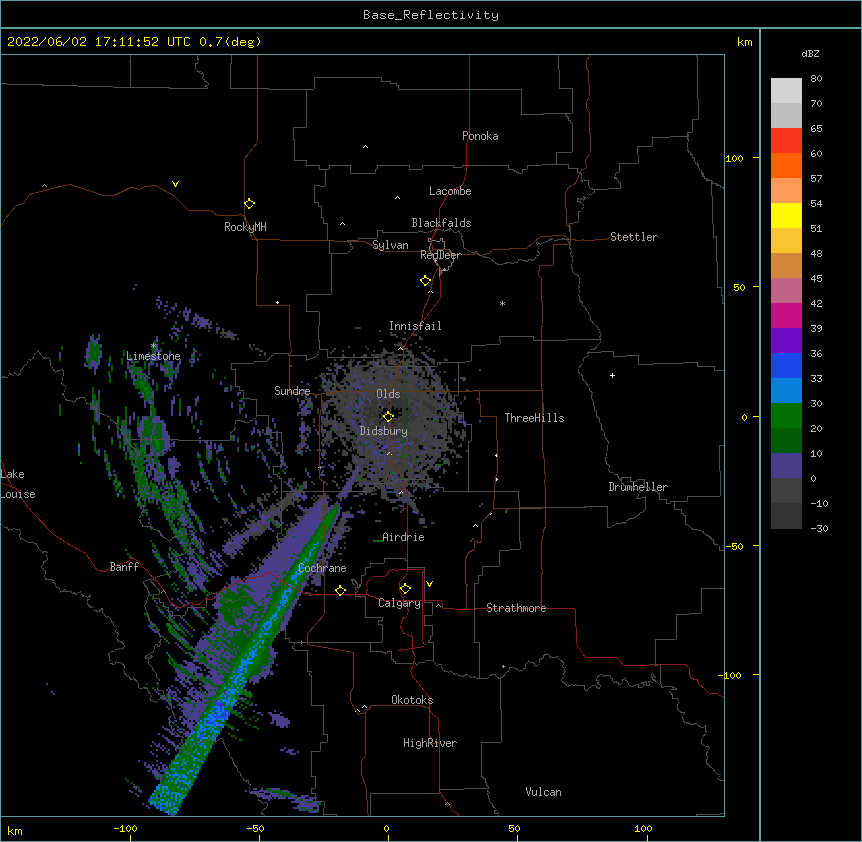Select the km unit label at bottom left
The image size is (862, 842).
click(15, 830)
